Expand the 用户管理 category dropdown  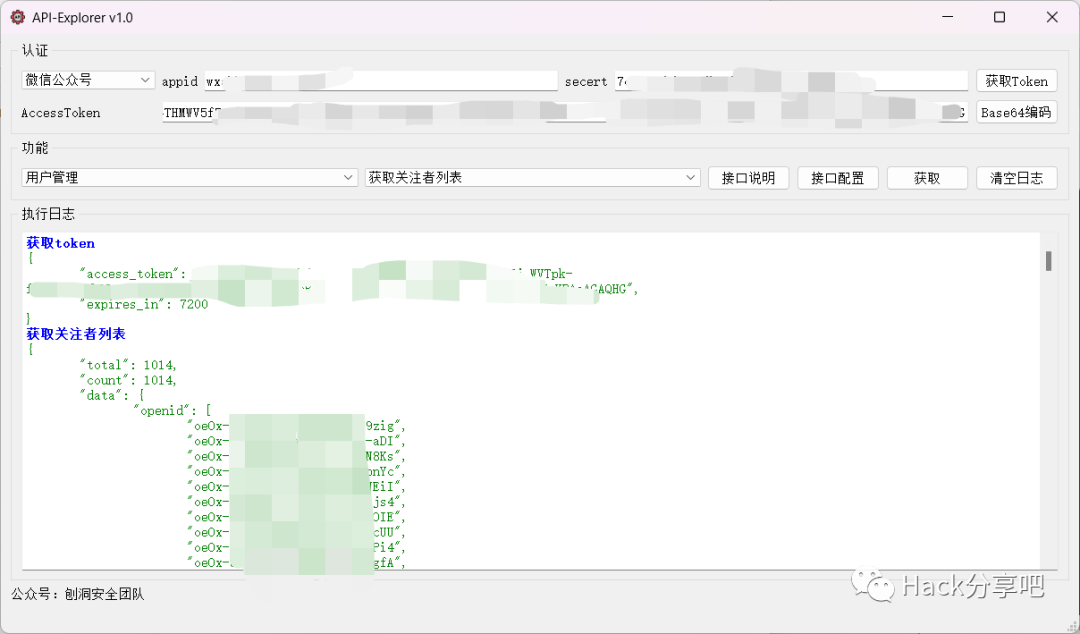click(189, 177)
